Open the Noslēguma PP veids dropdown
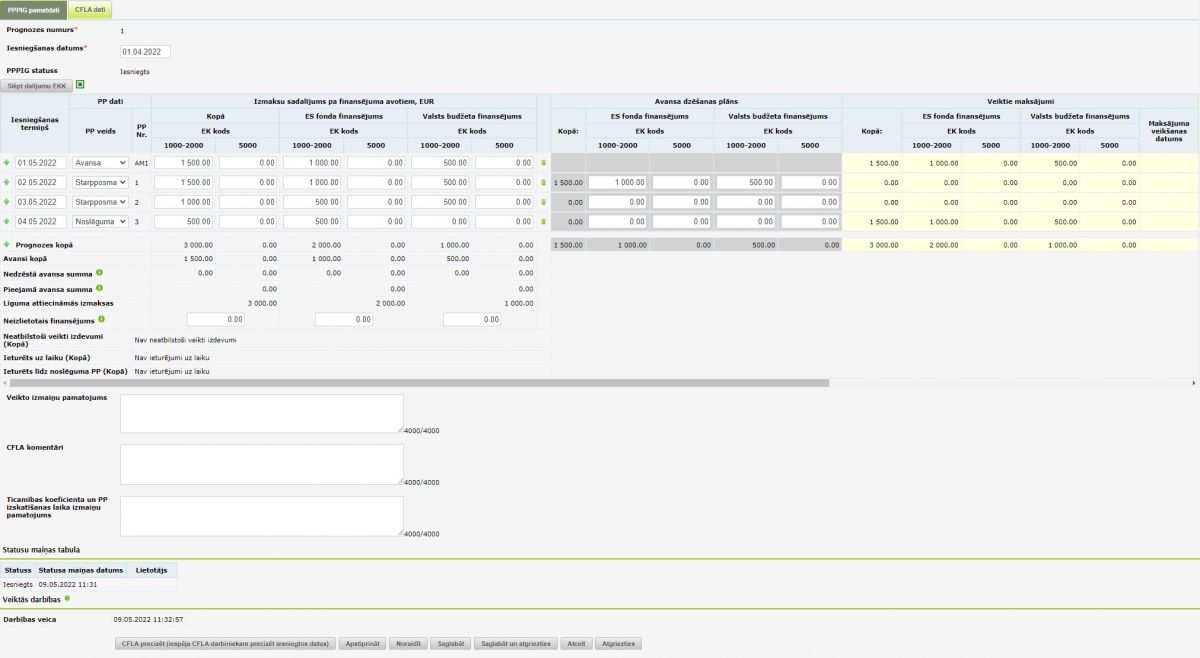The width and height of the screenshot is (1200, 658). [100, 222]
